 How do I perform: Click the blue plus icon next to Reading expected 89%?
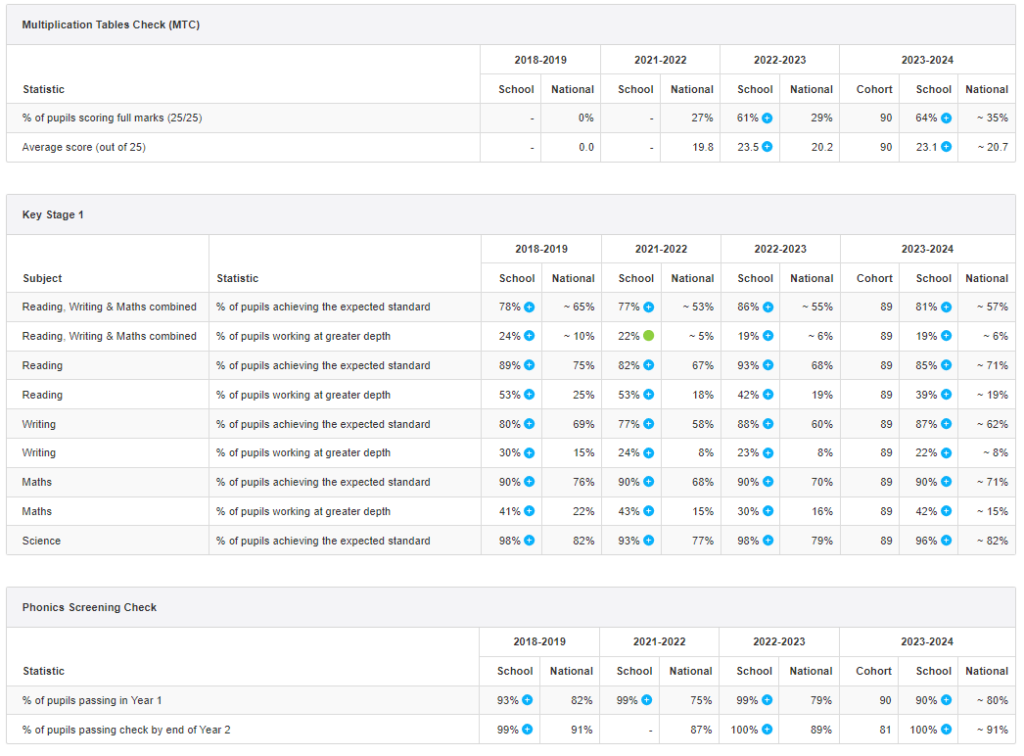tap(530, 365)
